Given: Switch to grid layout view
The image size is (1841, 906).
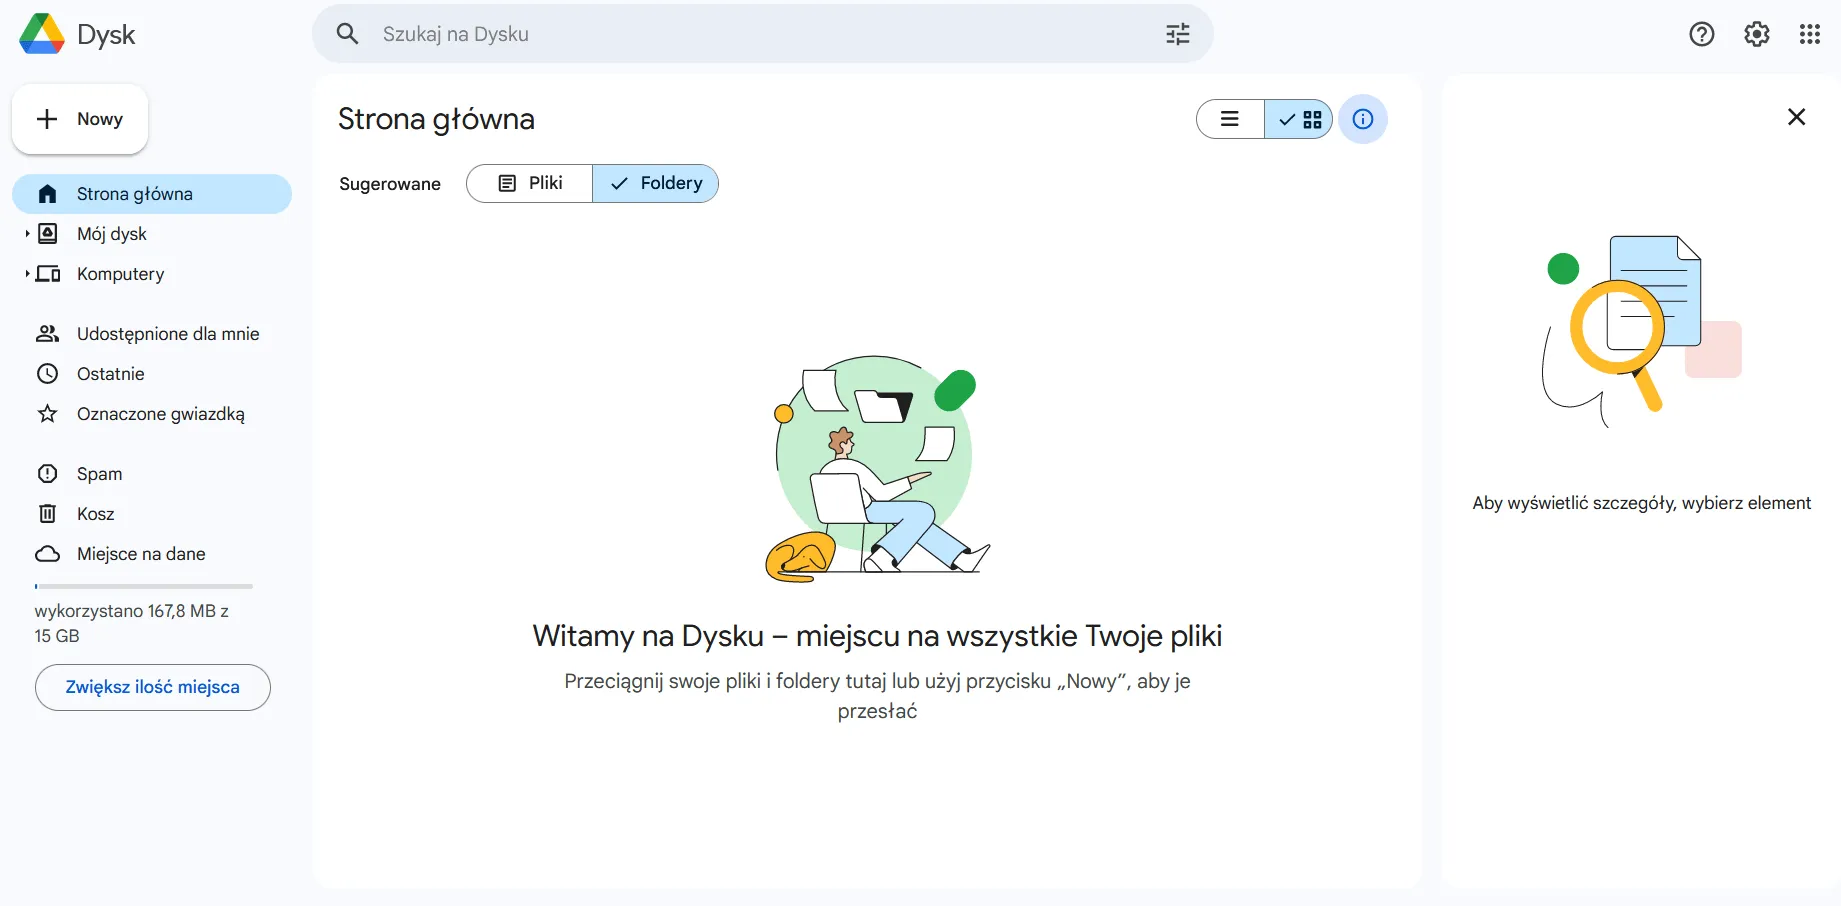Looking at the screenshot, I should [1299, 119].
